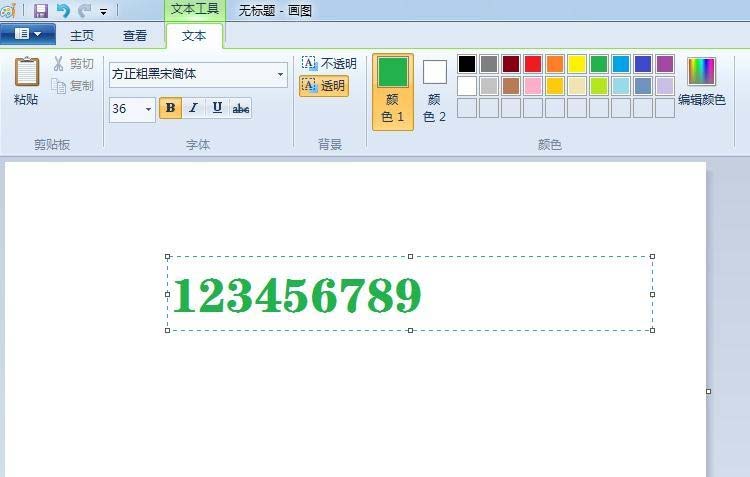
Task: Pick the indigo color swatch
Action: [643, 64]
